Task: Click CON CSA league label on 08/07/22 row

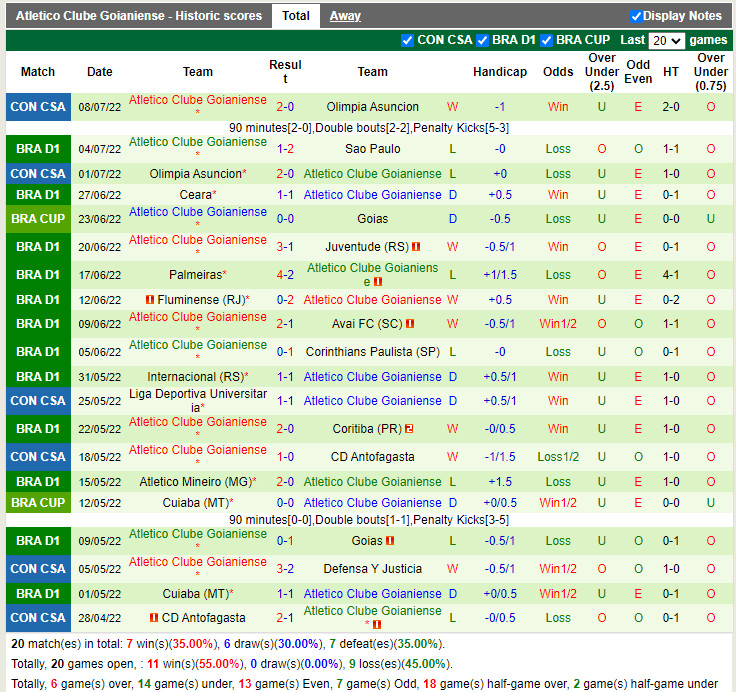Action: pos(38,107)
